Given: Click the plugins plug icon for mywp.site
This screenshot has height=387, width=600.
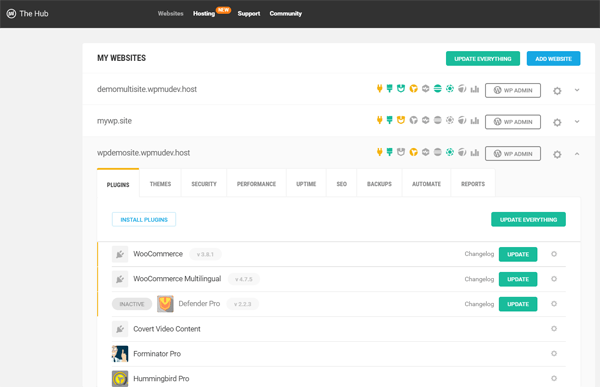Looking at the screenshot, I should click(x=379, y=120).
